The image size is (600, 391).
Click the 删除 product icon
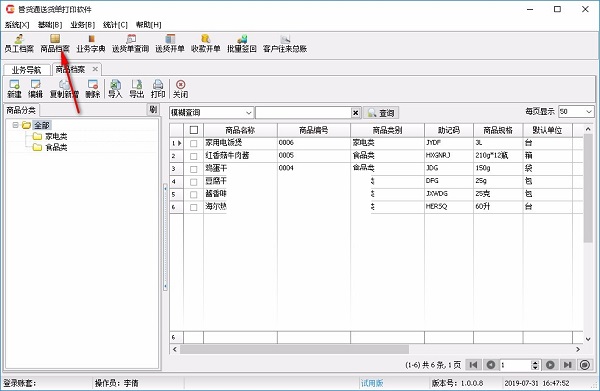(x=93, y=89)
